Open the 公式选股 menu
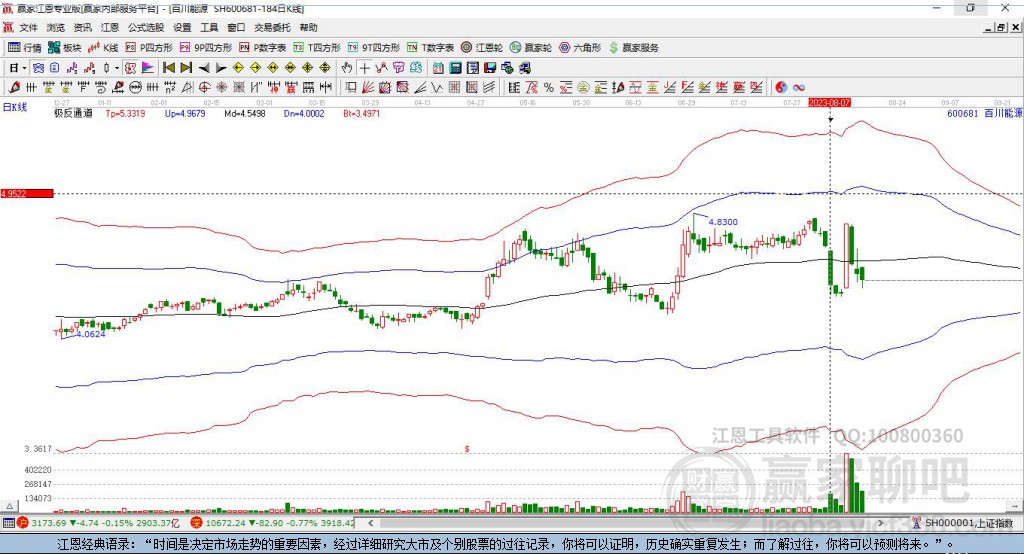 pos(146,27)
